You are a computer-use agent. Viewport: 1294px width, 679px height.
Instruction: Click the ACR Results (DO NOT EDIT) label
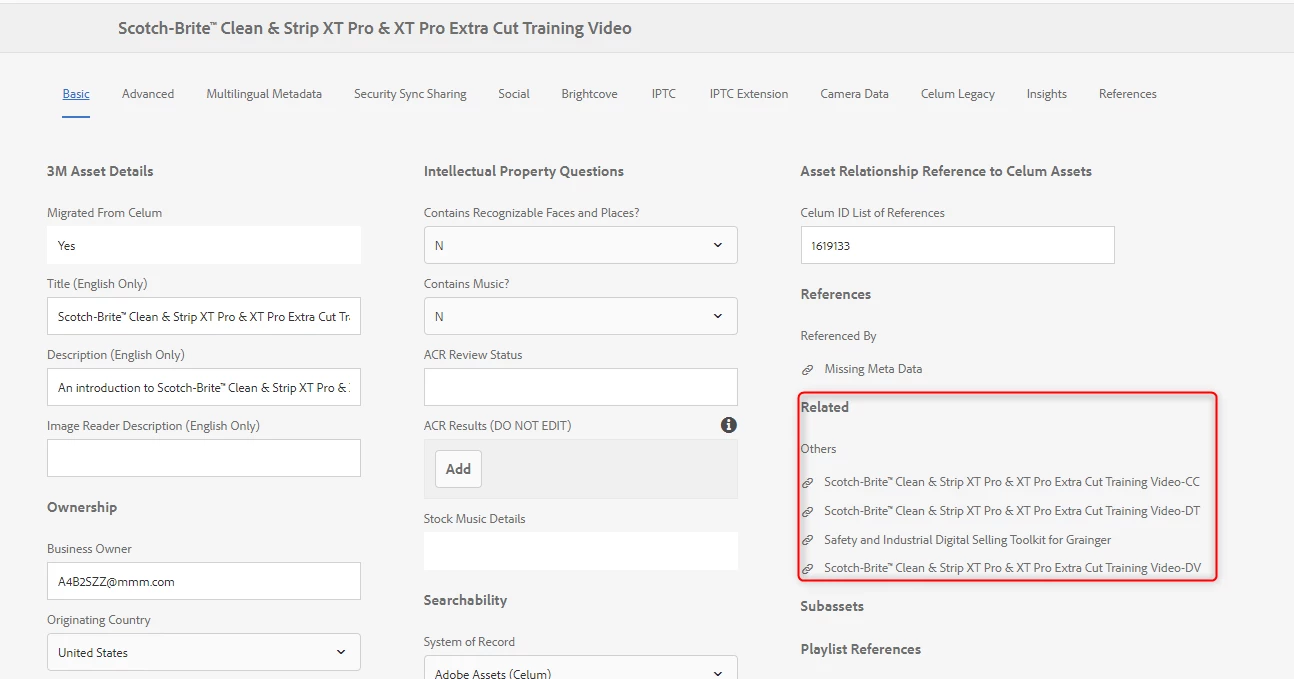[x=497, y=426]
